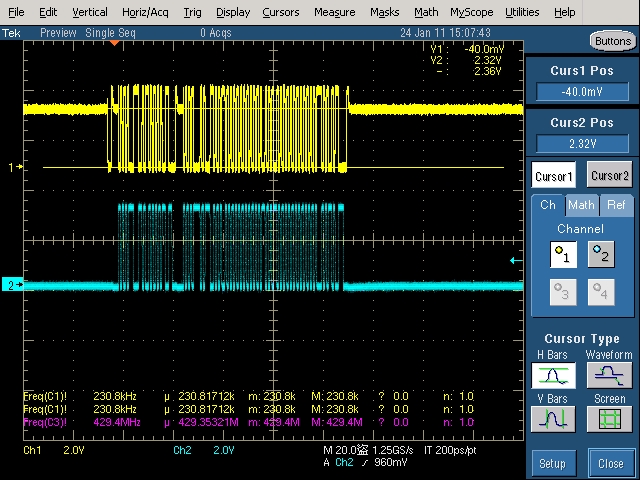Click the Buttons mode button
This screenshot has width=640, height=480.
coord(613,41)
